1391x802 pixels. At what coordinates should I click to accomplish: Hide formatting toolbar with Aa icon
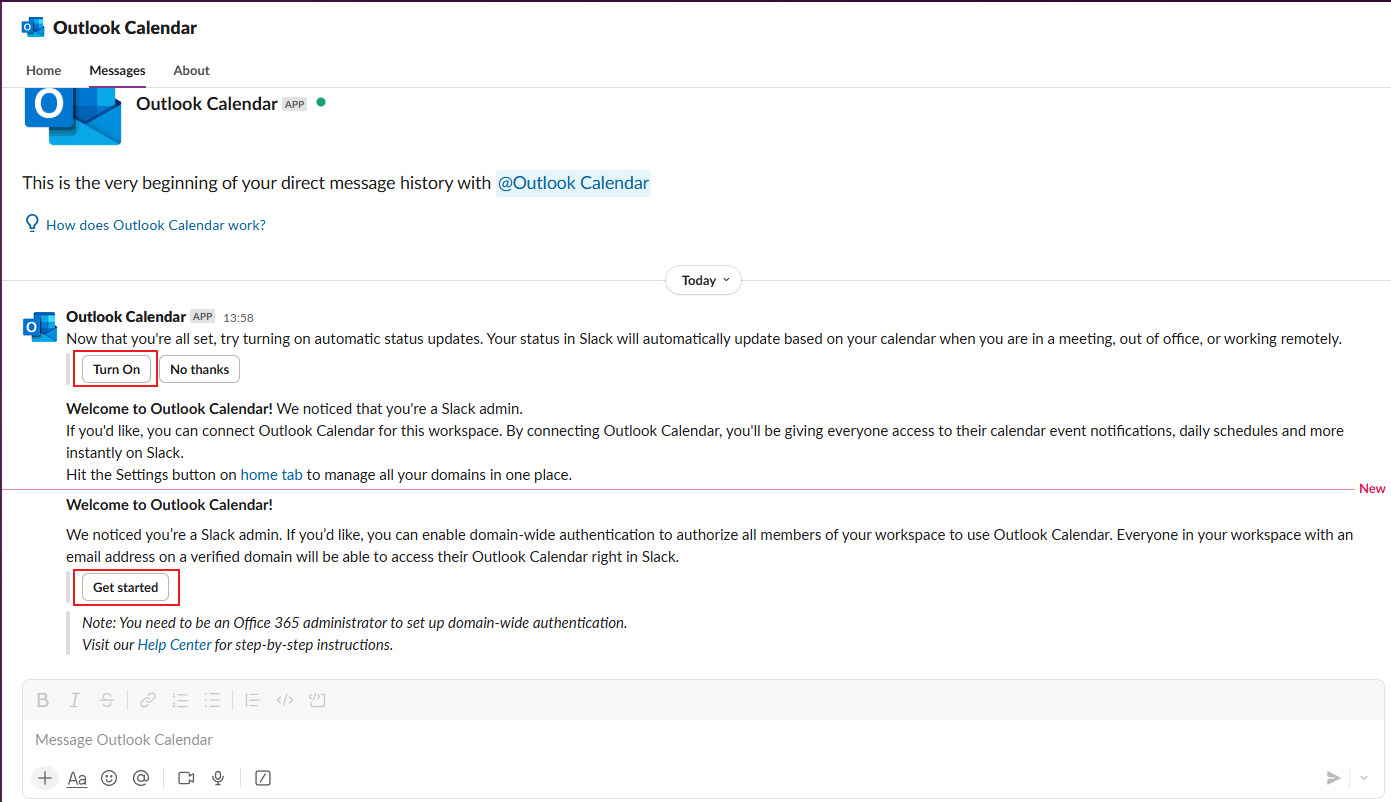77,778
